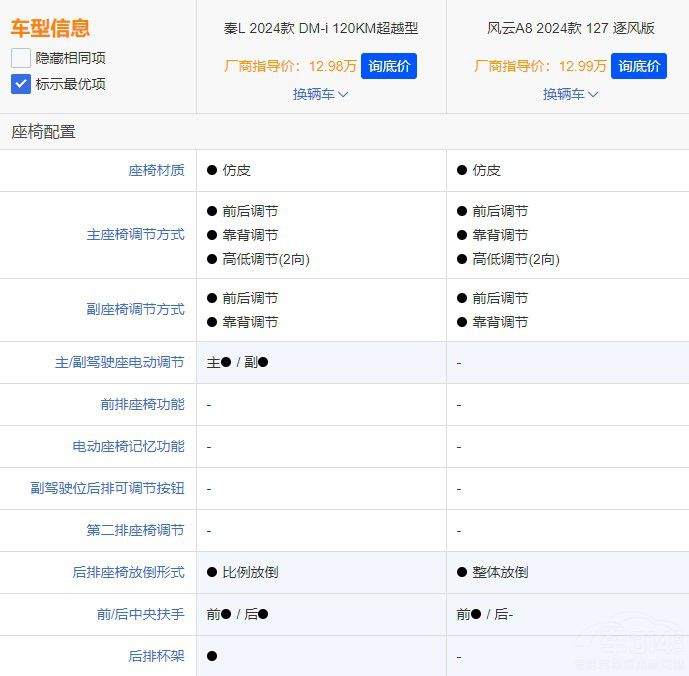Click the 主座椅调节方式 row label

click(x=135, y=235)
